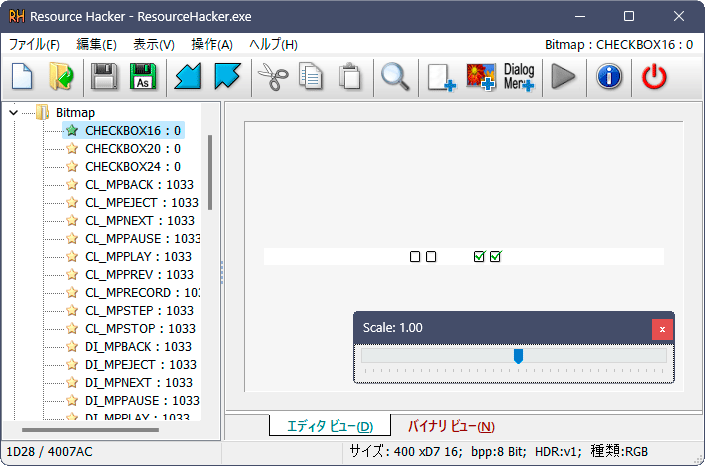This screenshot has width=705, height=466.
Task: Open the ファイル(F) menu
Action: pyautogui.click(x=34, y=45)
